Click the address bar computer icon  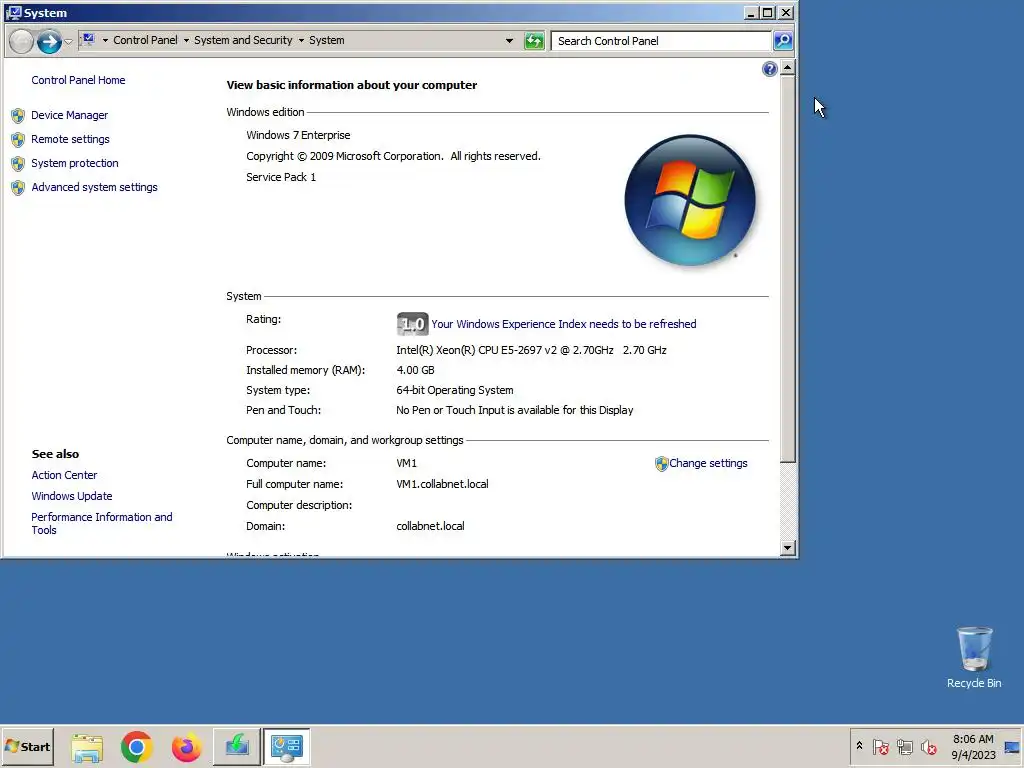coord(88,40)
